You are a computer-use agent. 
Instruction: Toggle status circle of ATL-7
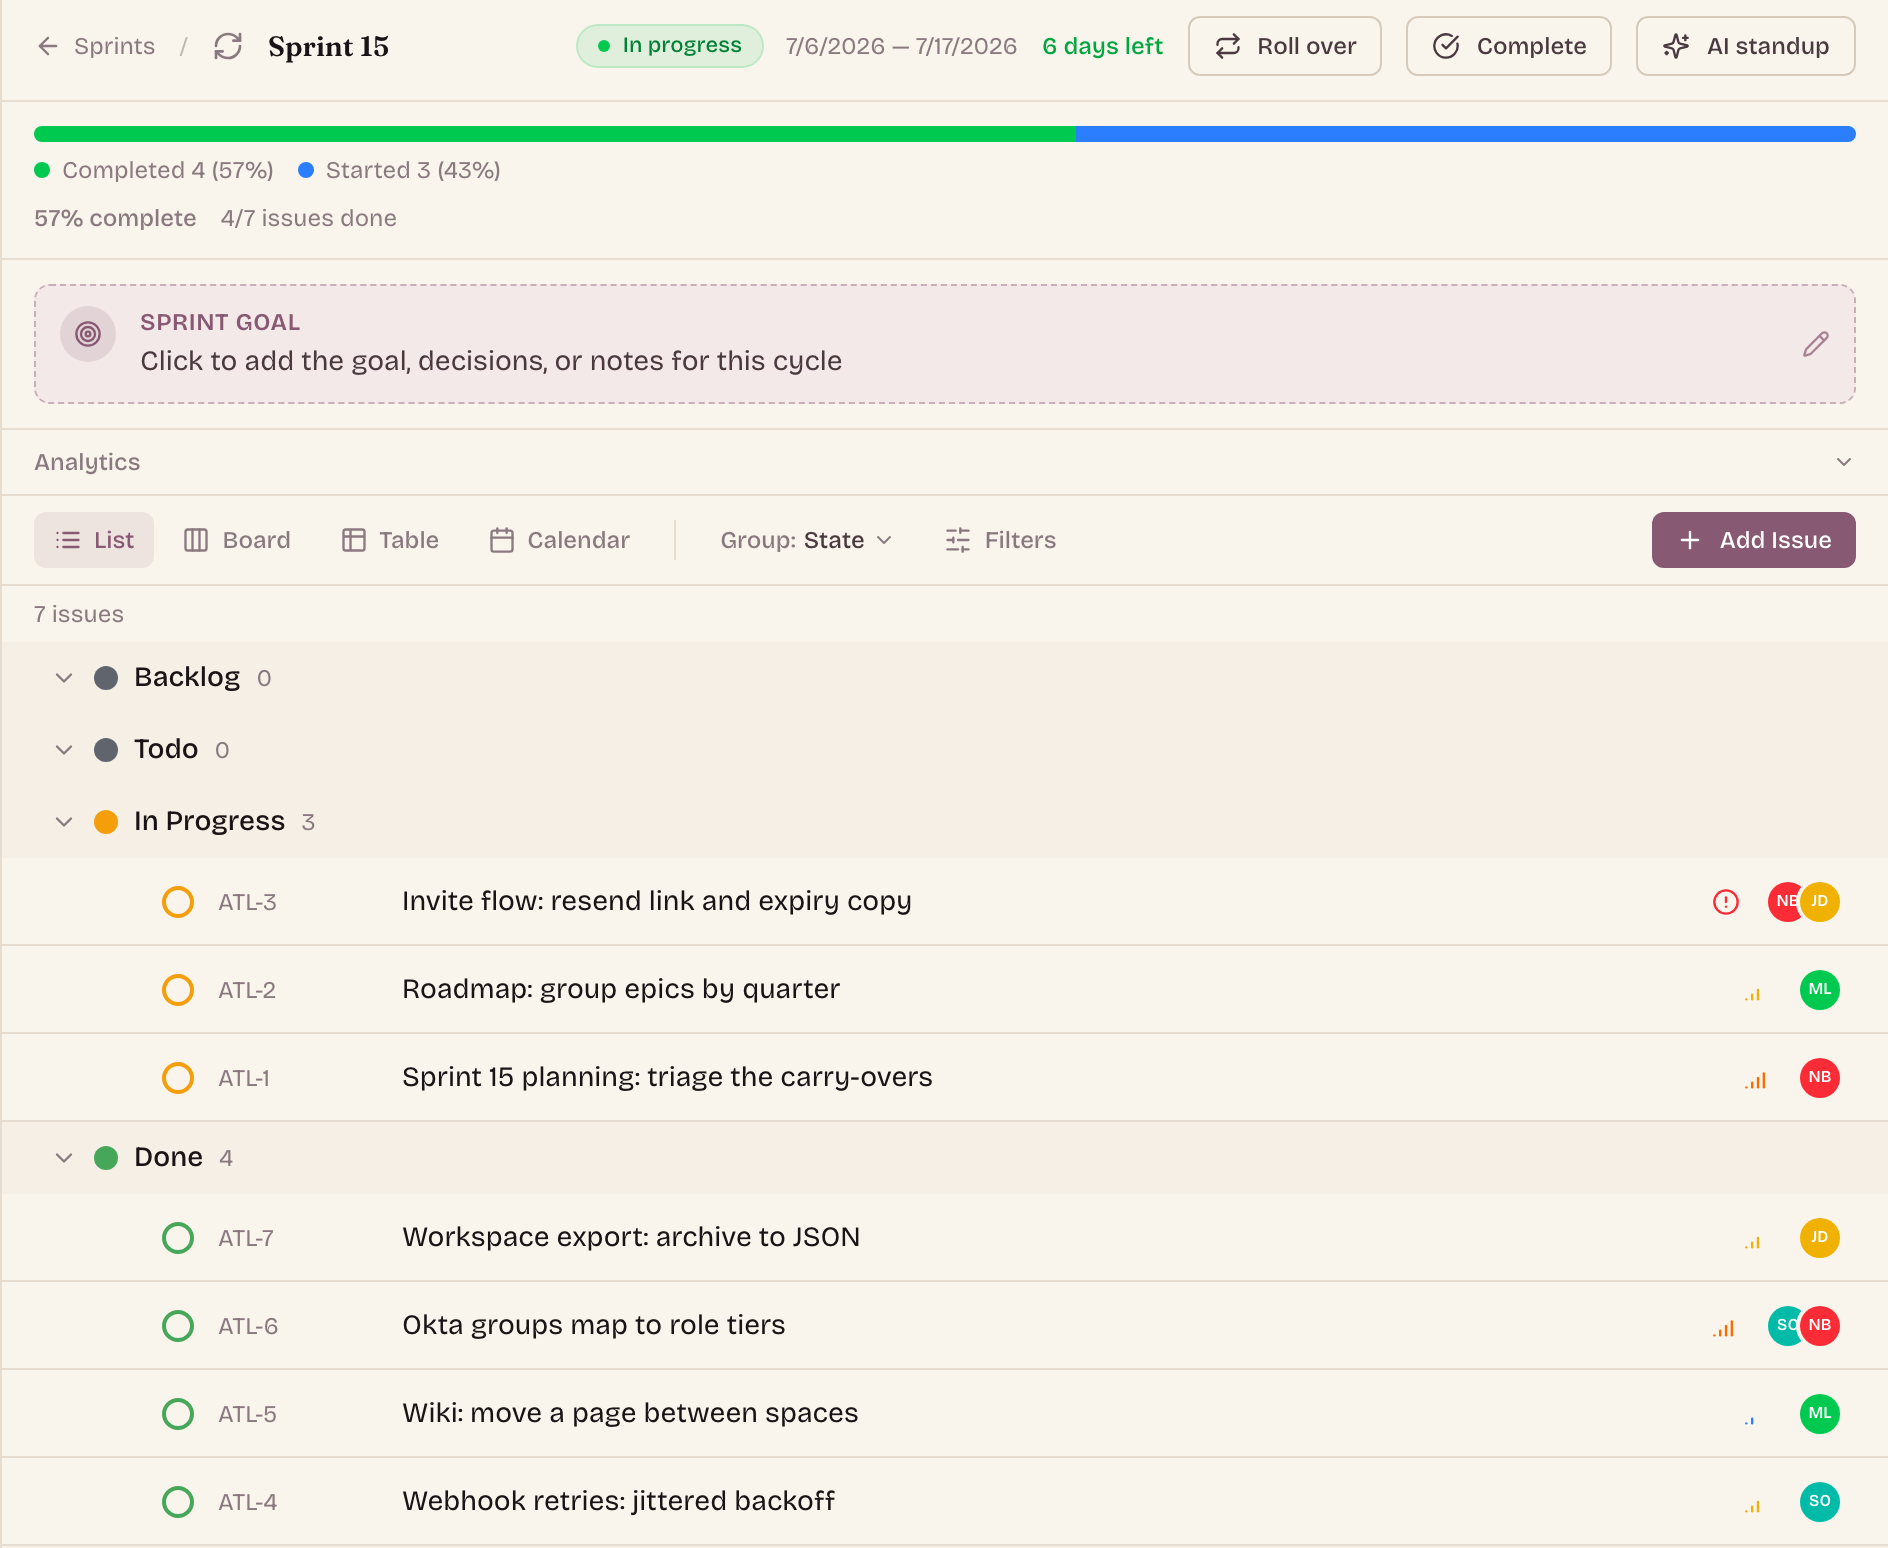(178, 1238)
